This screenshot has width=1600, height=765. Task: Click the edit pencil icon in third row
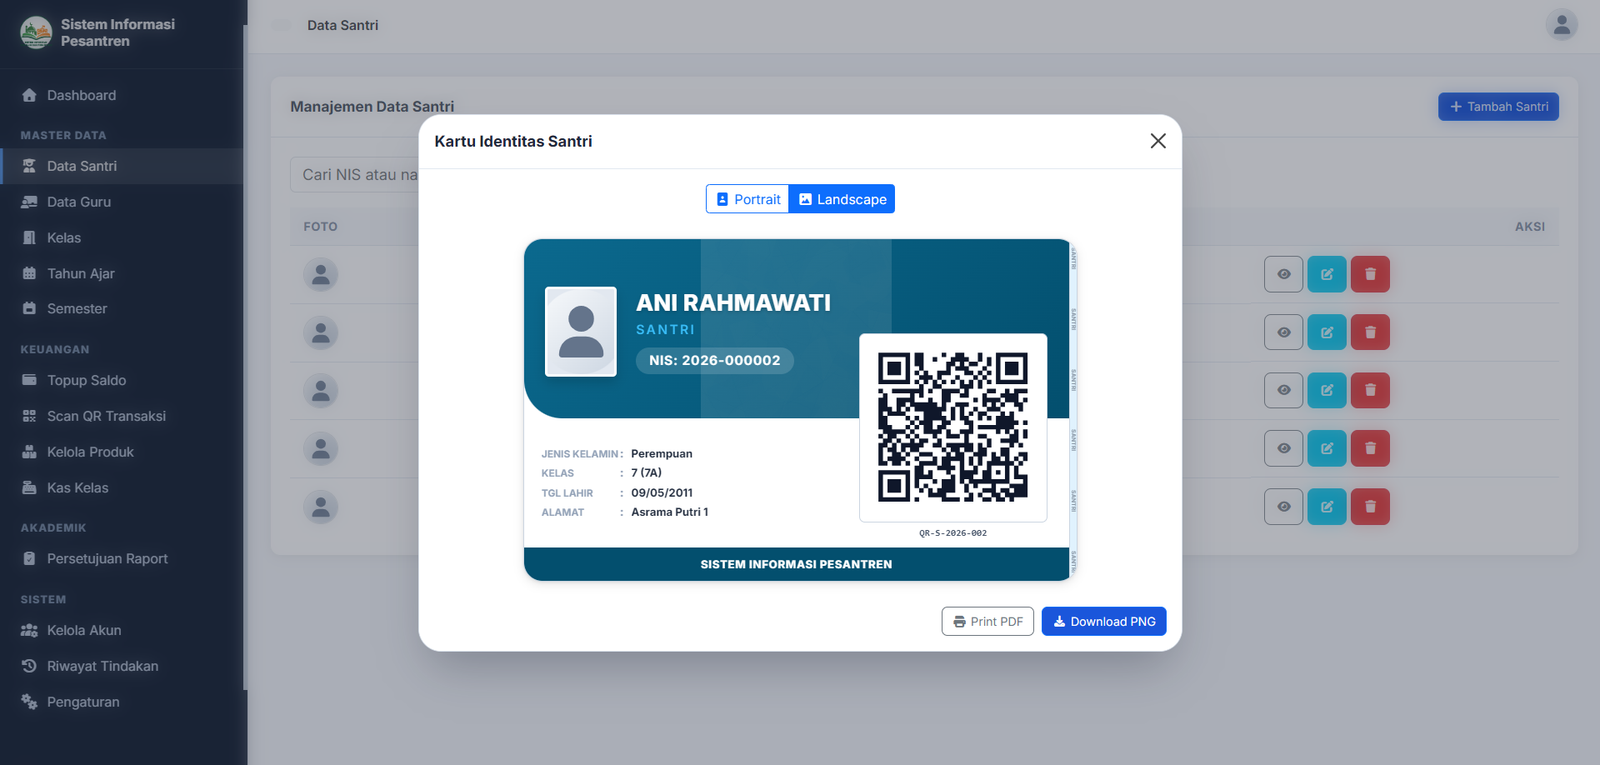pos(1327,390)
